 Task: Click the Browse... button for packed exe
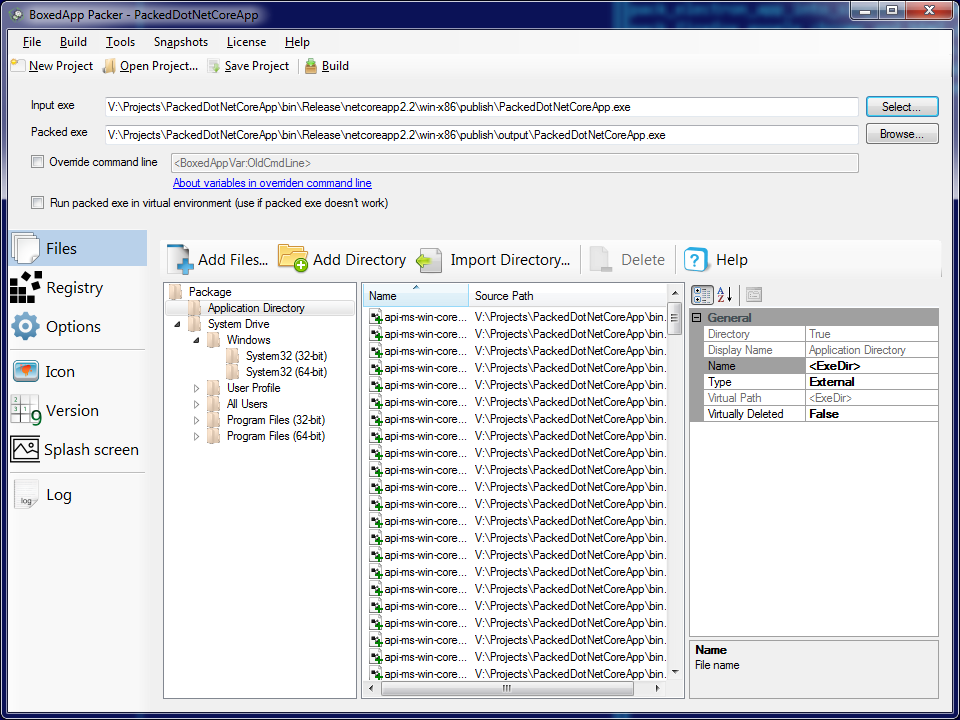coord(902,133)
